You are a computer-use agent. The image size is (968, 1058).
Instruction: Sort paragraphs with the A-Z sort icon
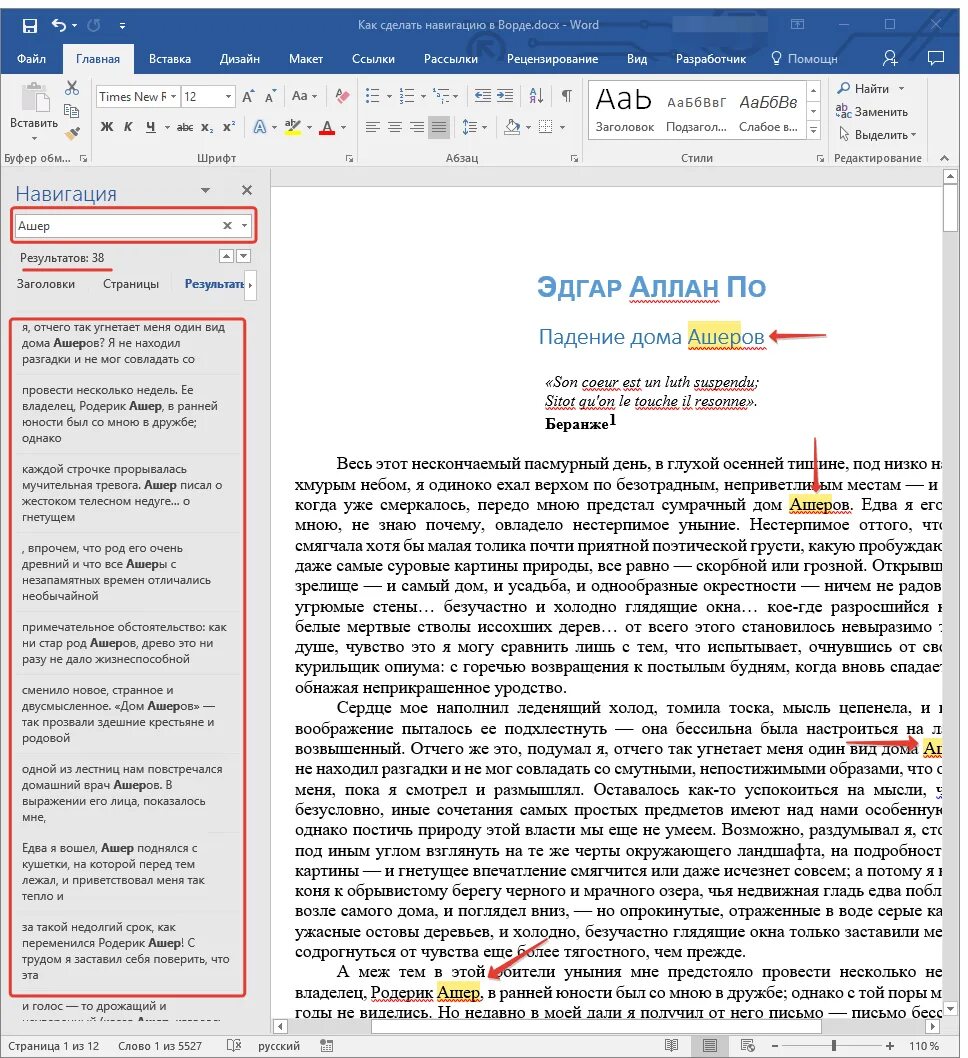click(x=536, y=96)
